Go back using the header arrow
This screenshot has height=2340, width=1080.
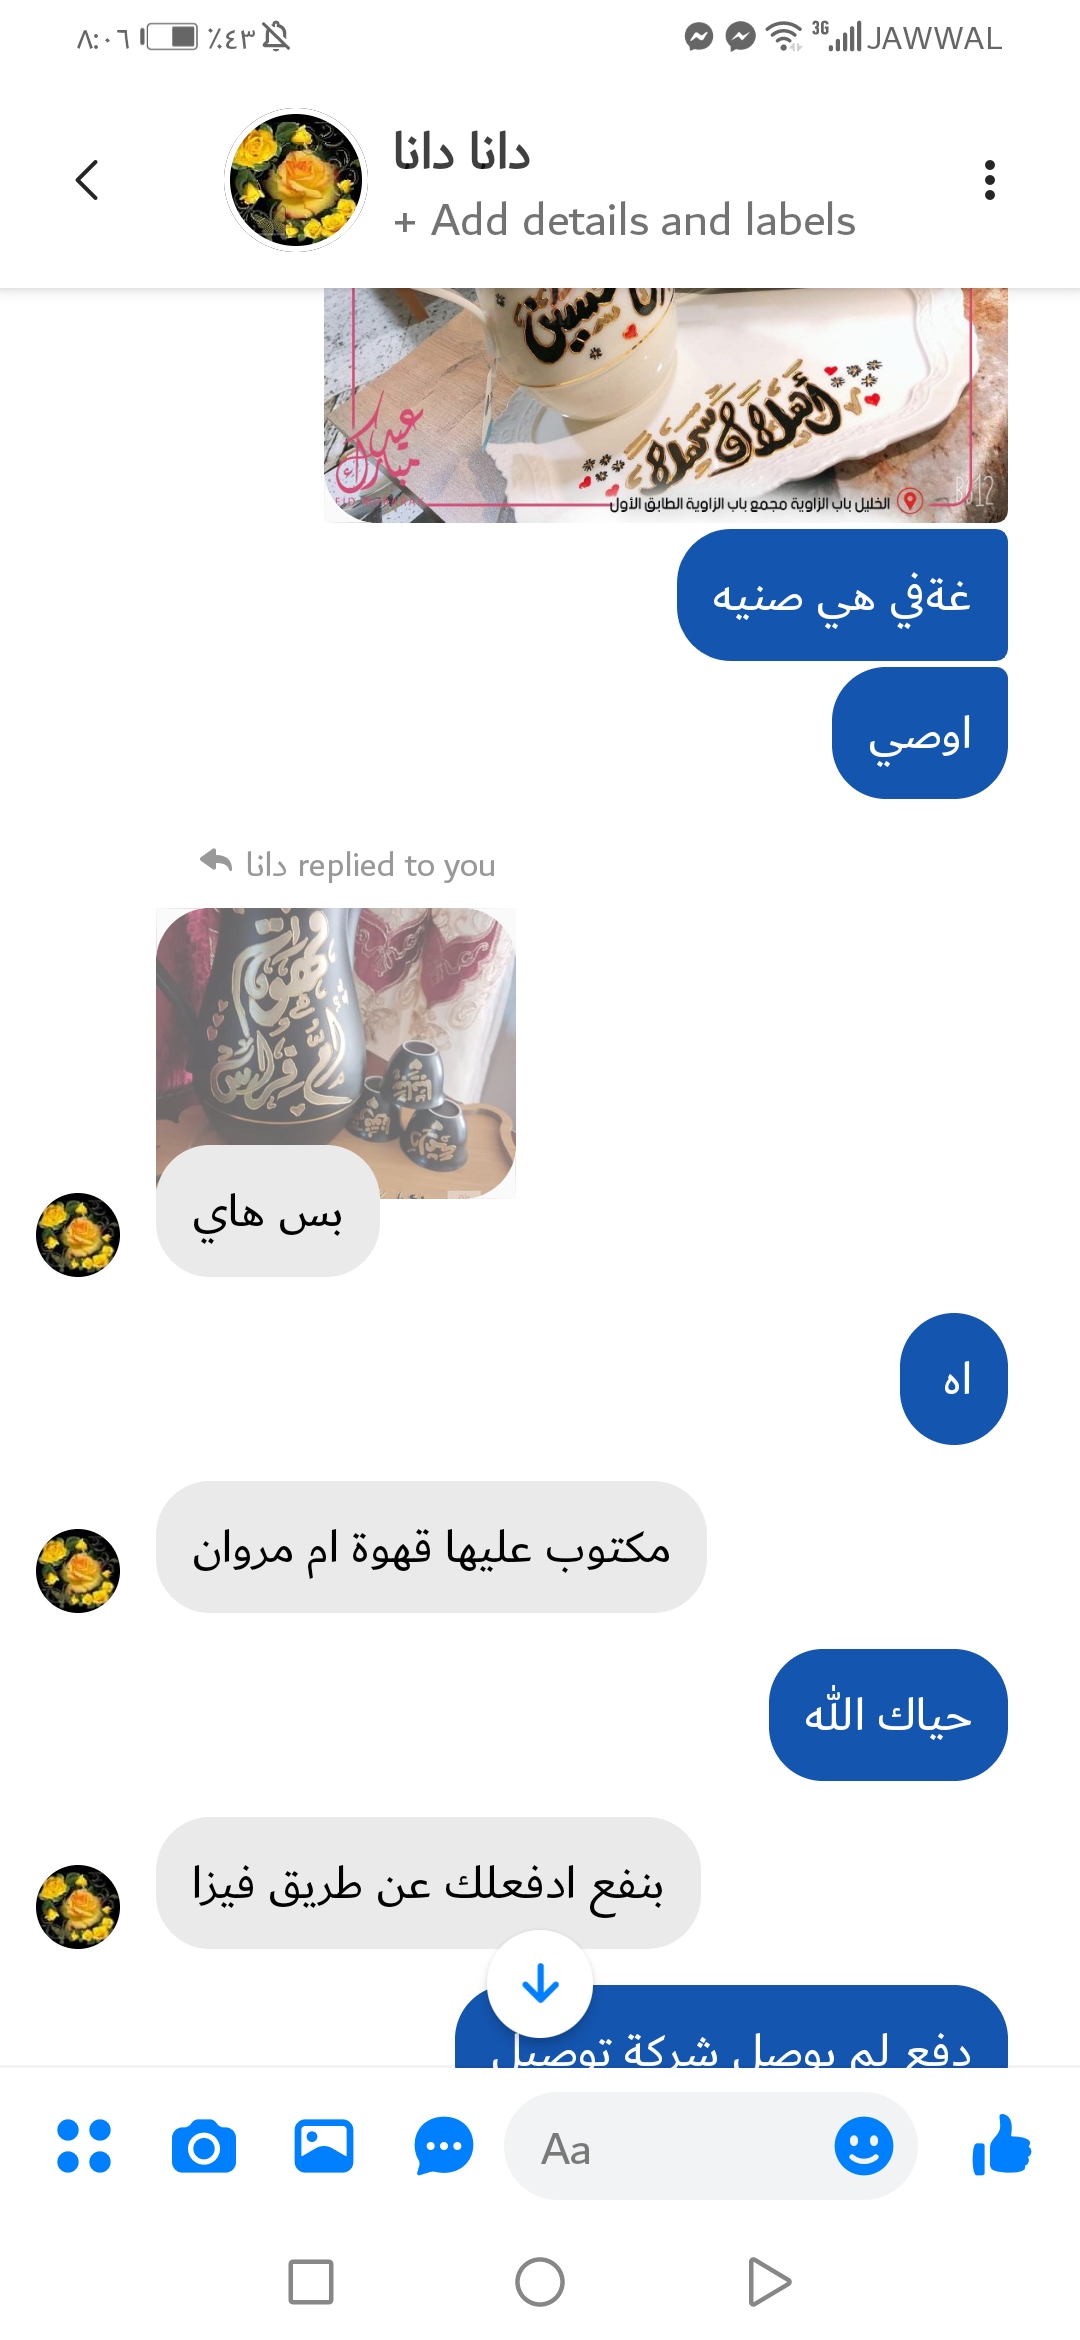click(87, 180)
